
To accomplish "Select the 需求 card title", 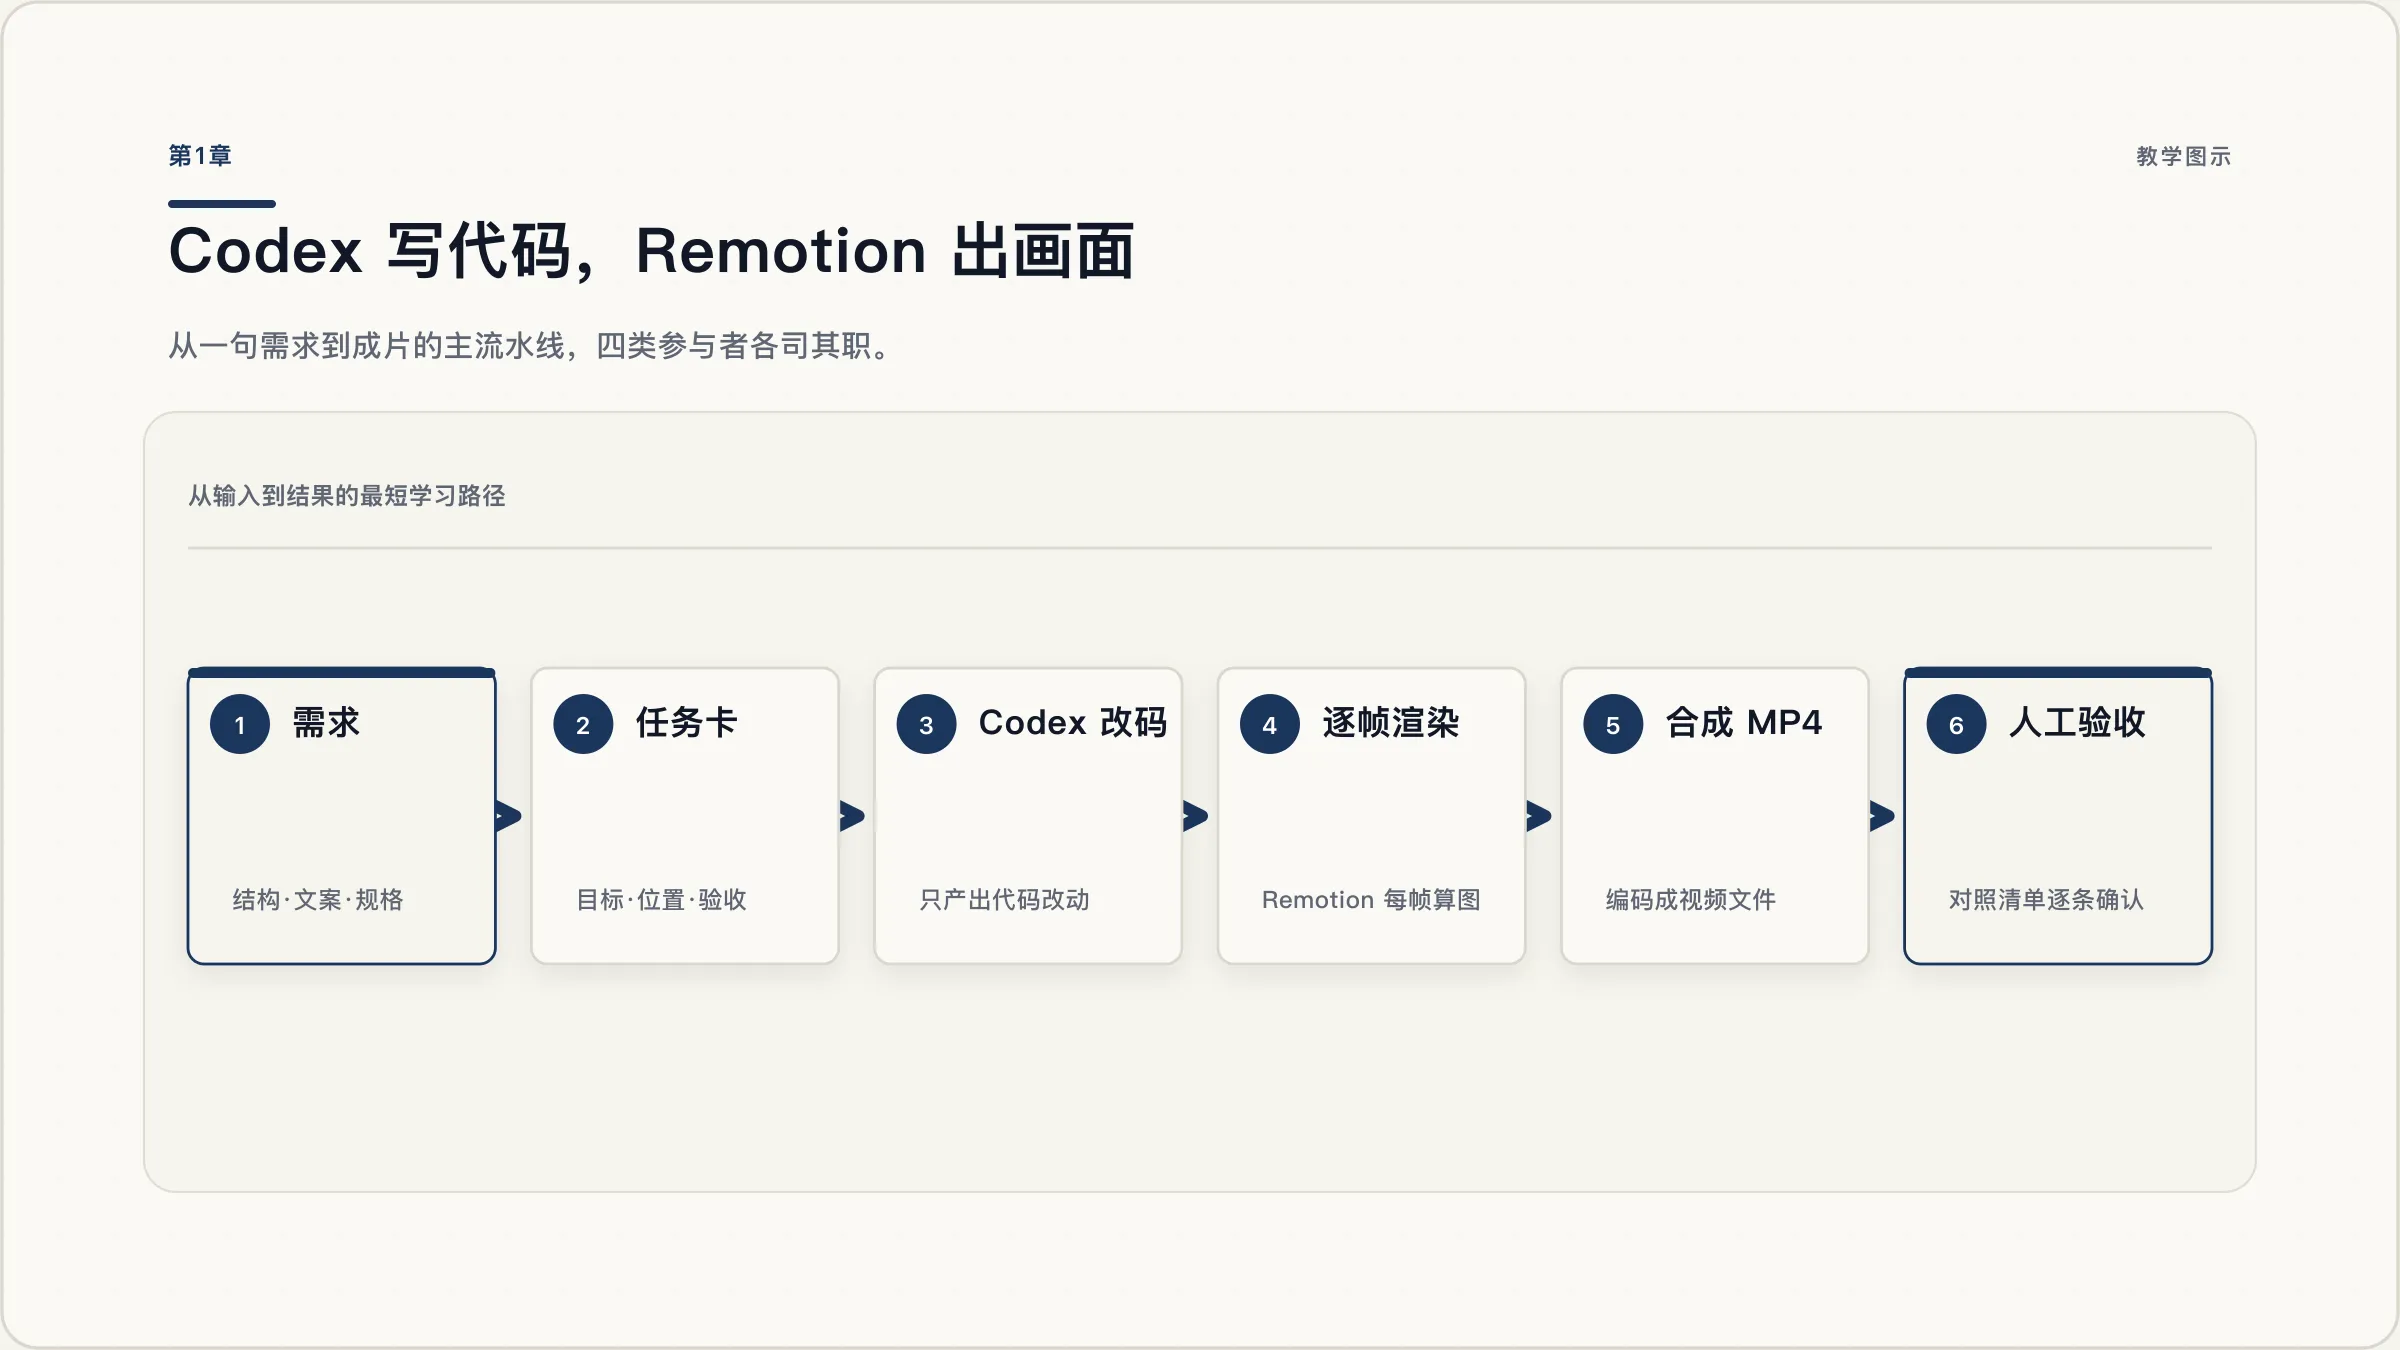I will (326, 722).
